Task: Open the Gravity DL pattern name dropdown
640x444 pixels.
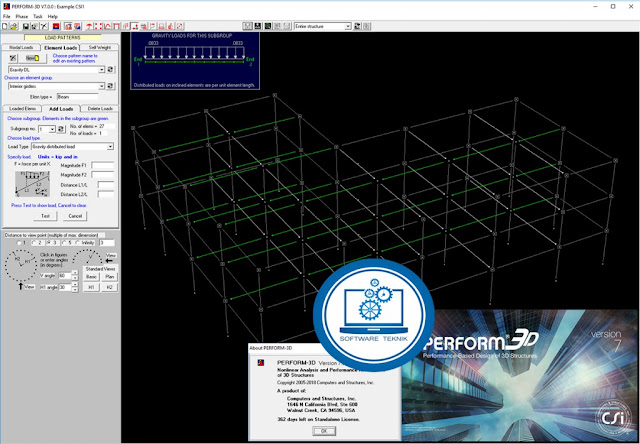Action: coord(102,70)
